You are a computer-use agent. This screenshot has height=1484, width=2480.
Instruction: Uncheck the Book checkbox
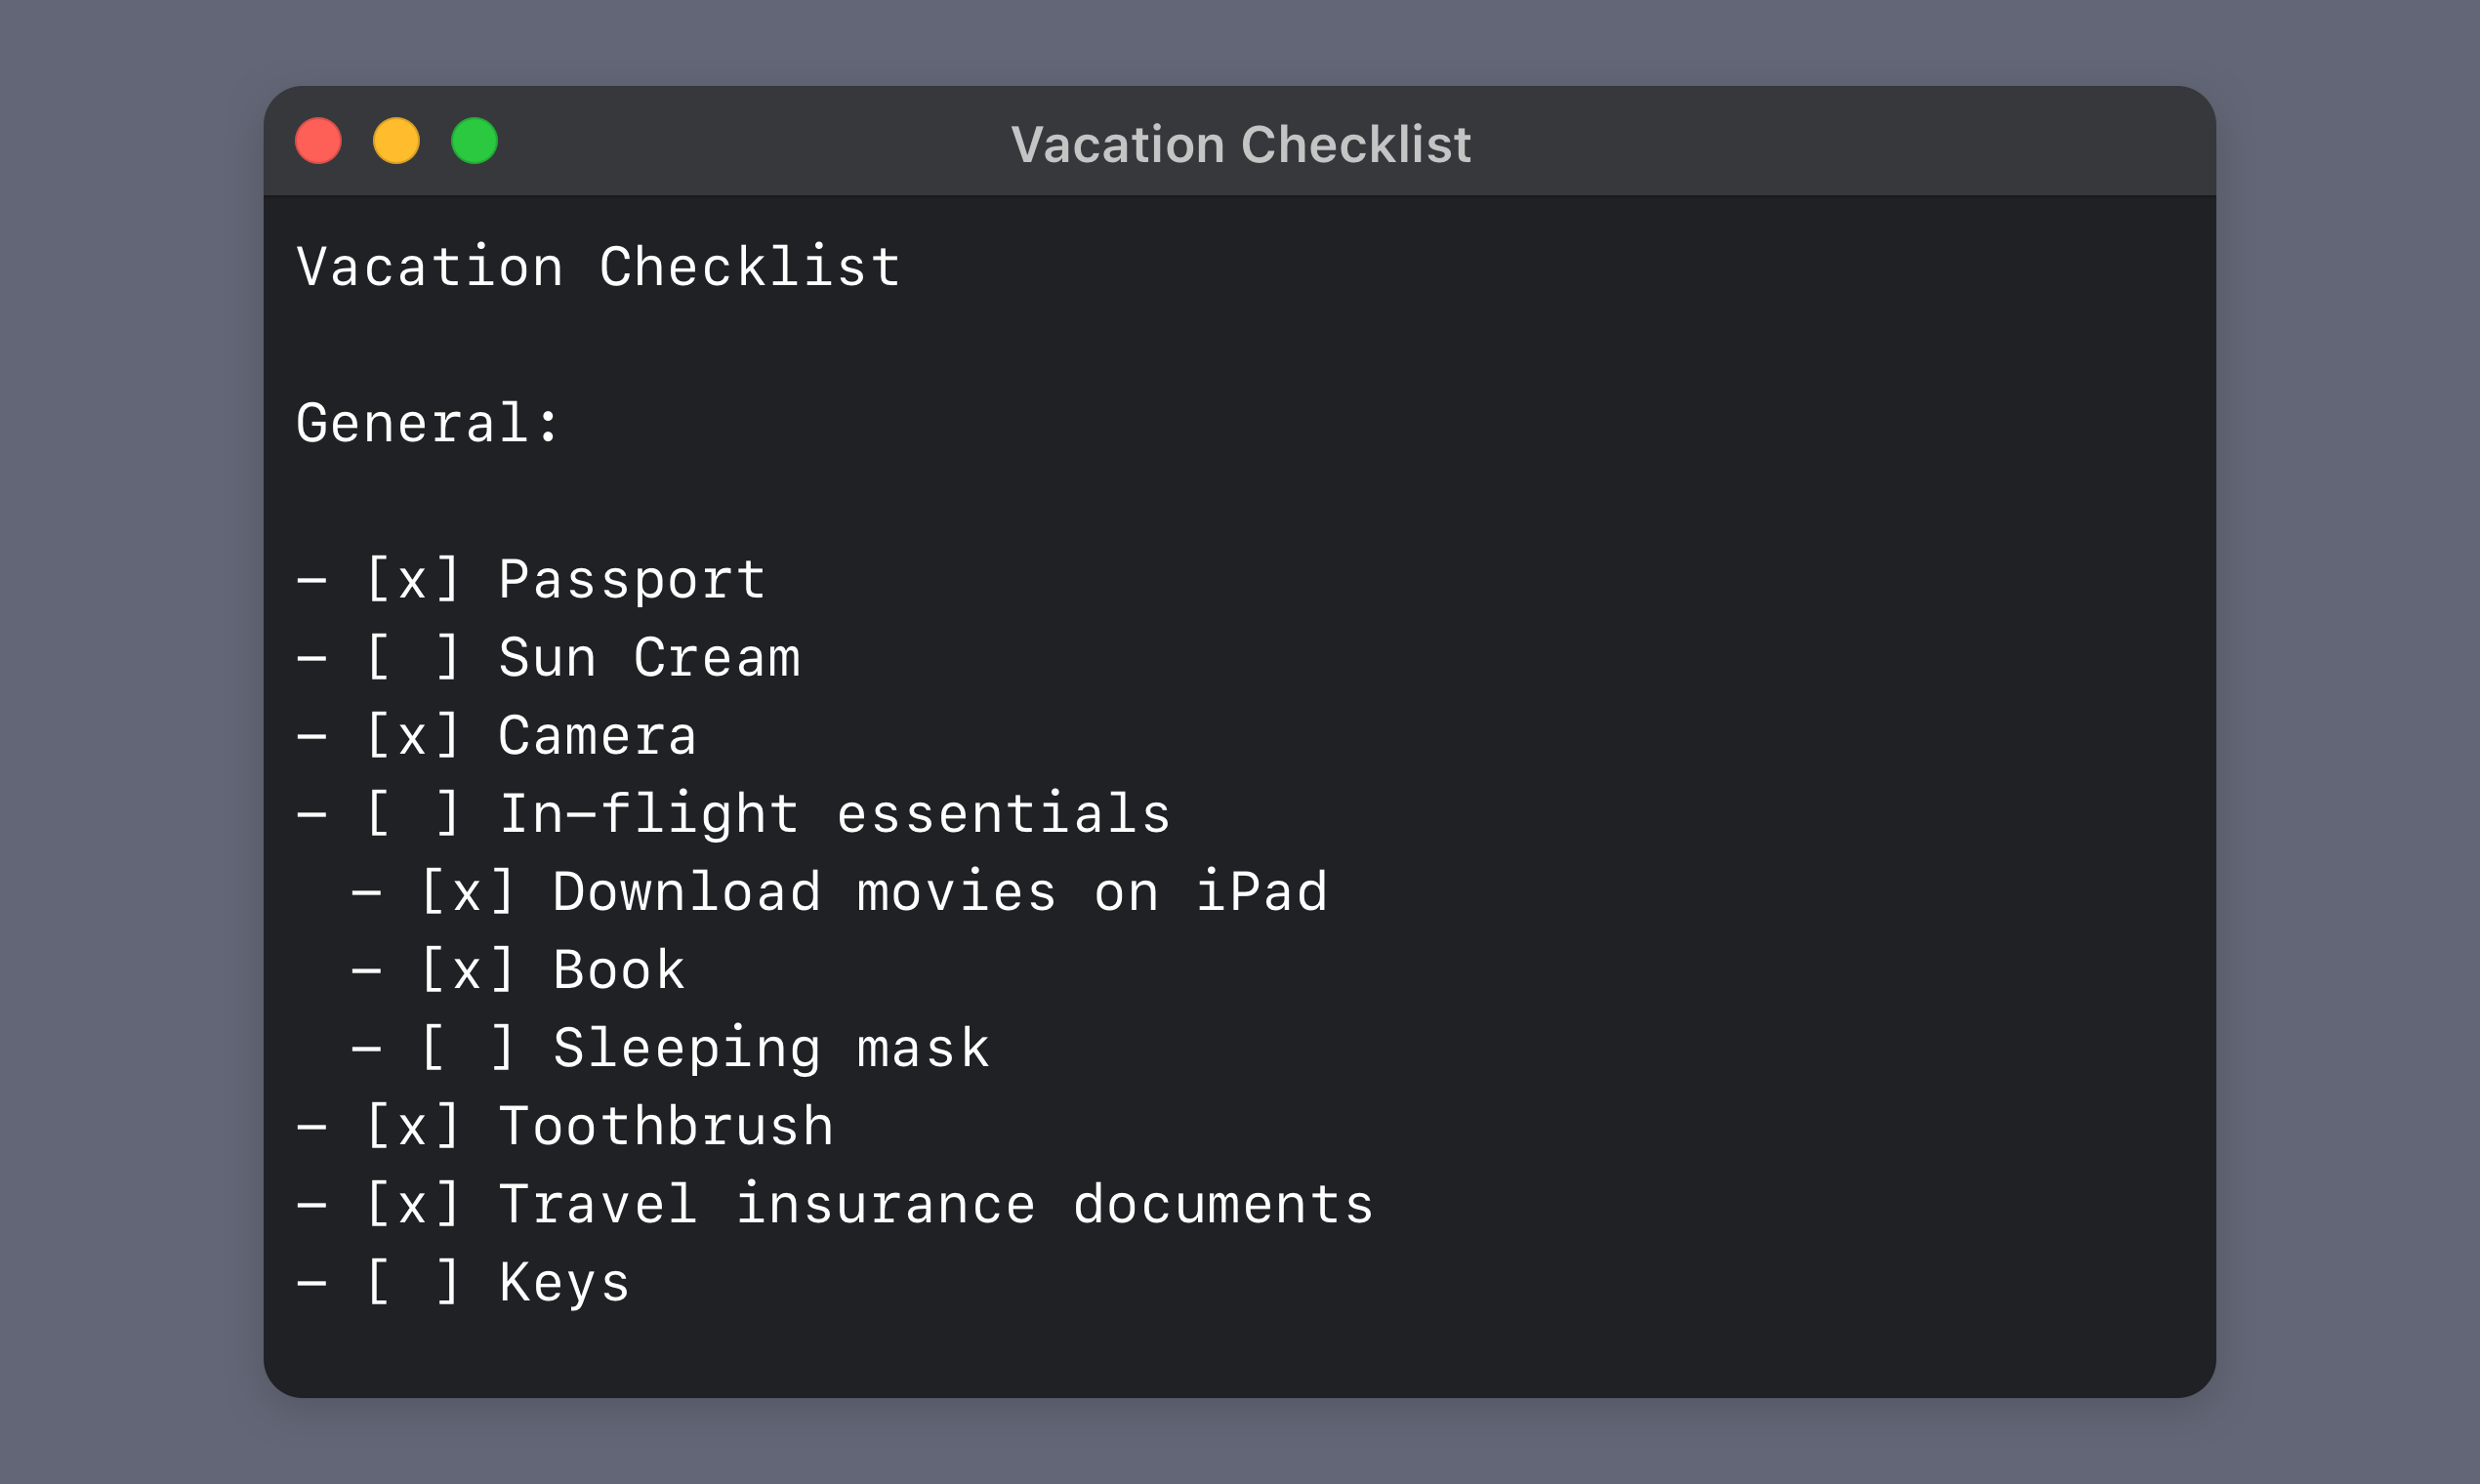pyautogui.click(x=467, y=969)
